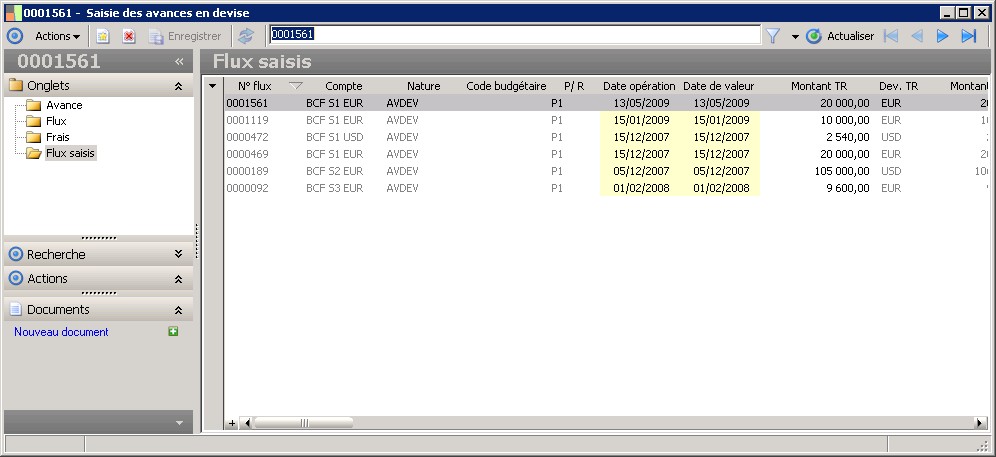Viewport: 996px width, 457px height.
Task: Go to the next record arrow
Action: (942, 36)
